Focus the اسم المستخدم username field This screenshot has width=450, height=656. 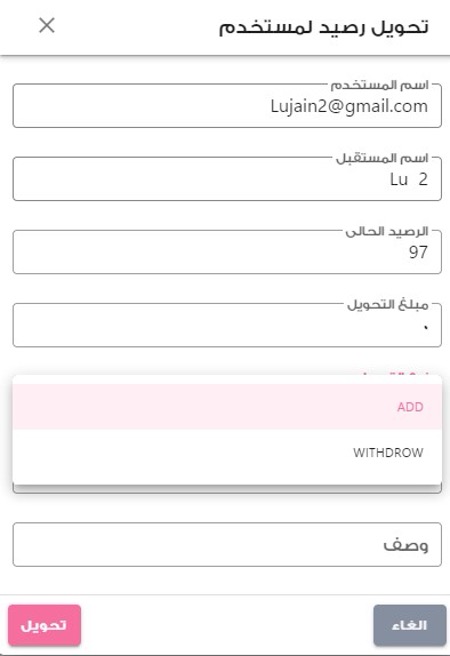tap(227, 106)
